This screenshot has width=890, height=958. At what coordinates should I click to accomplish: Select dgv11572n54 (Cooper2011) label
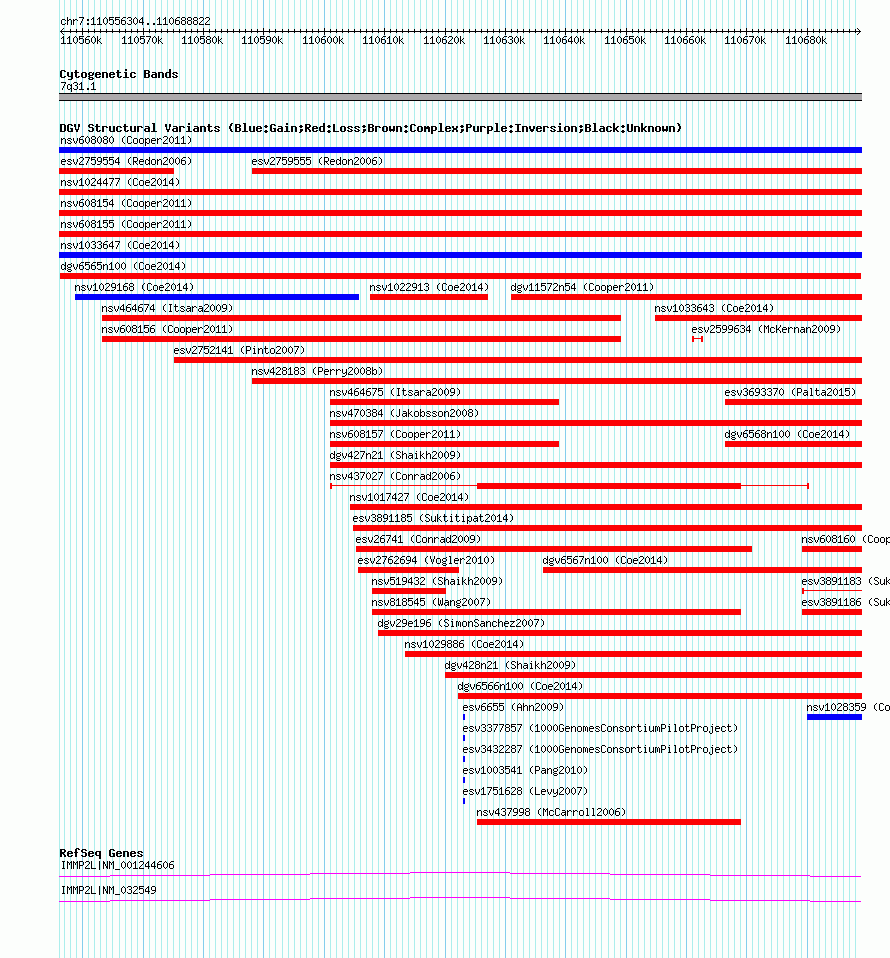582,287
